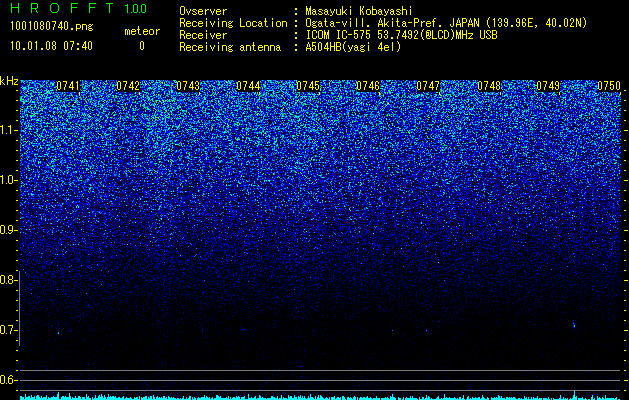Click the Receiver label
Image resolution: width=629 pixels, height=400 pixels.
click(x=203, y=35)
